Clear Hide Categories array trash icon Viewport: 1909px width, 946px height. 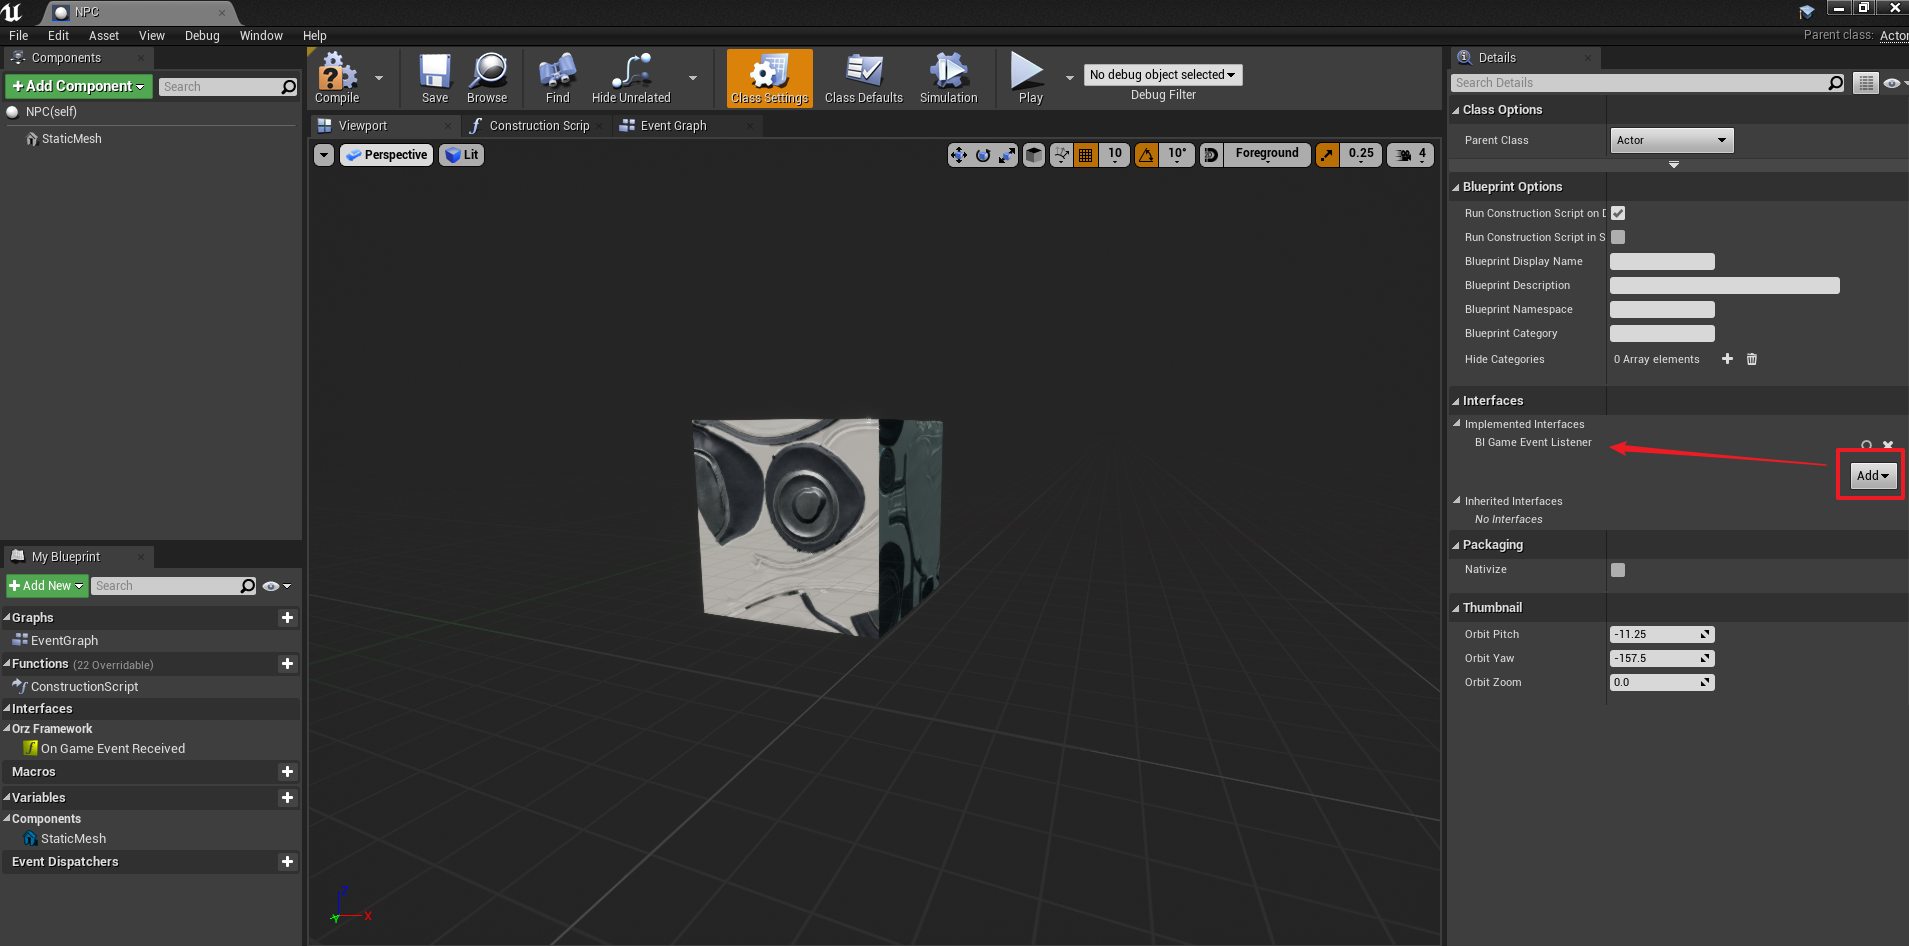click(x=1752, y=359)
